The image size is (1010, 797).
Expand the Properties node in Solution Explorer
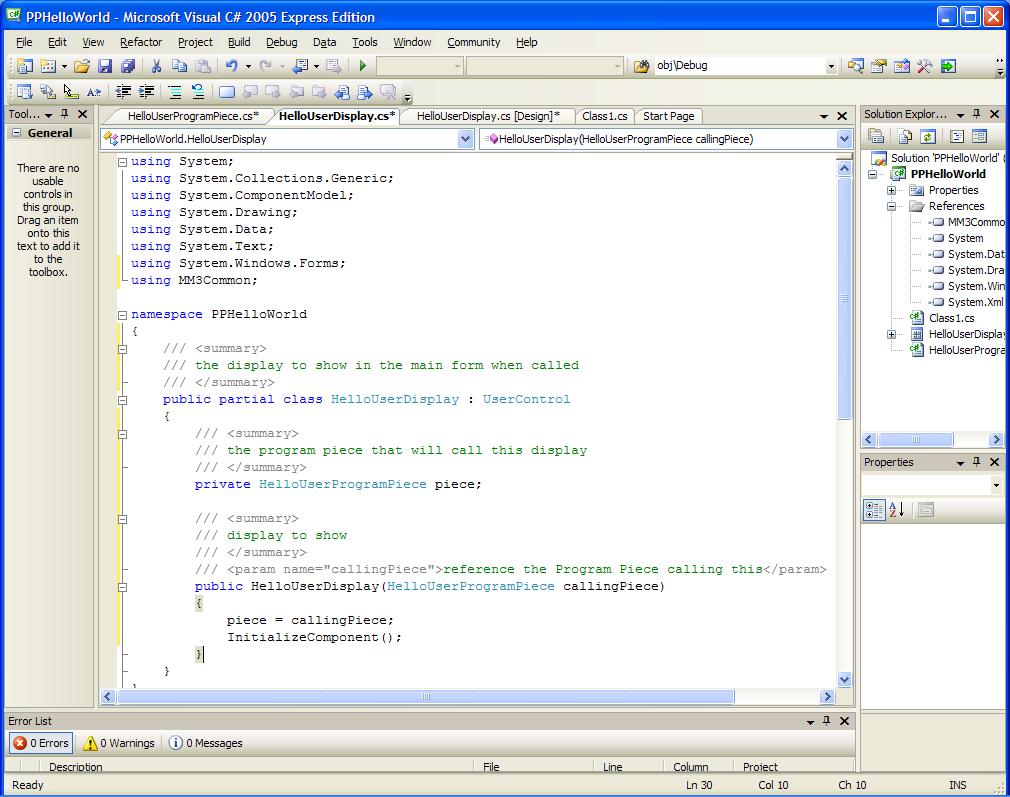coord(891,190)
